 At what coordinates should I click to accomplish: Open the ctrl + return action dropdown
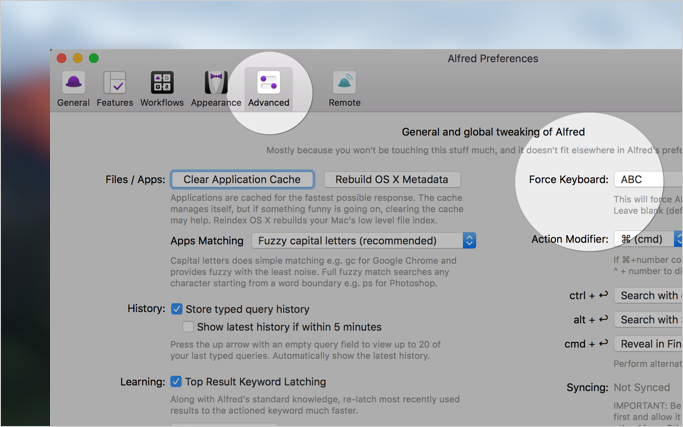pyautogui.click(x=648, y=295)
